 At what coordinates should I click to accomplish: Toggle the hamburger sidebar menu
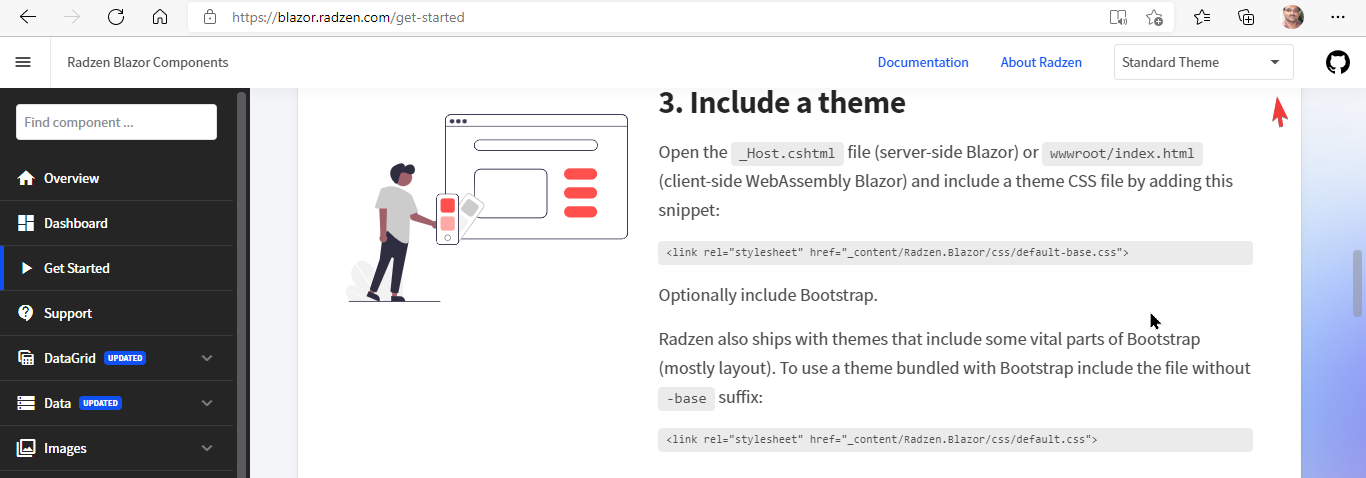pyautogui.click(x=23, y=62)
